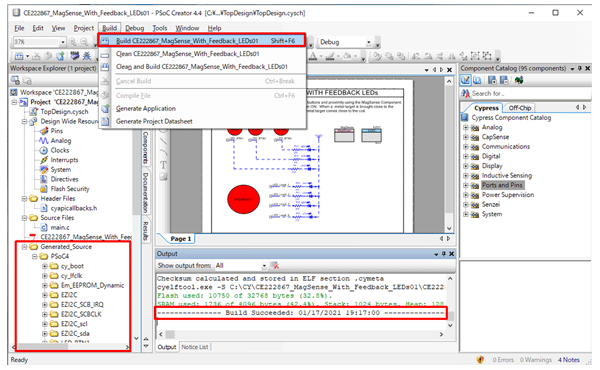The height and width of the screenshot is (370, 600).
Task: Click the ungroup shapes toolbar icon
Action: point(487,56)
